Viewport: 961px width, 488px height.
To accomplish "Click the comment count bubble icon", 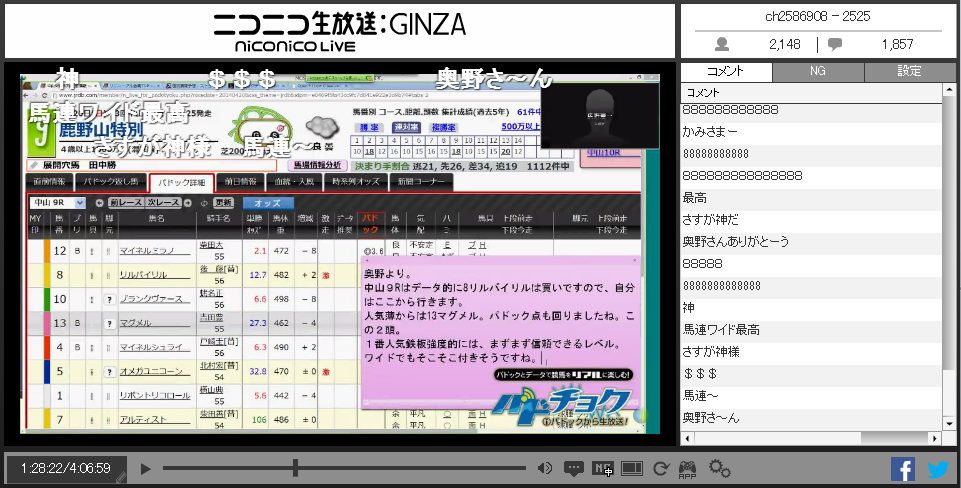I will coord(835,44).
